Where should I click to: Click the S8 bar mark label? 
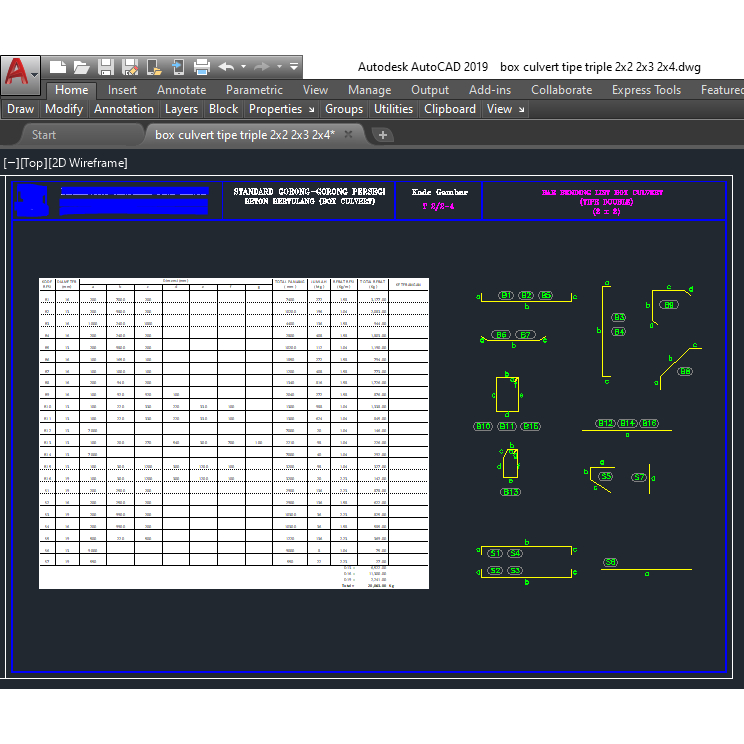[611, 562]
